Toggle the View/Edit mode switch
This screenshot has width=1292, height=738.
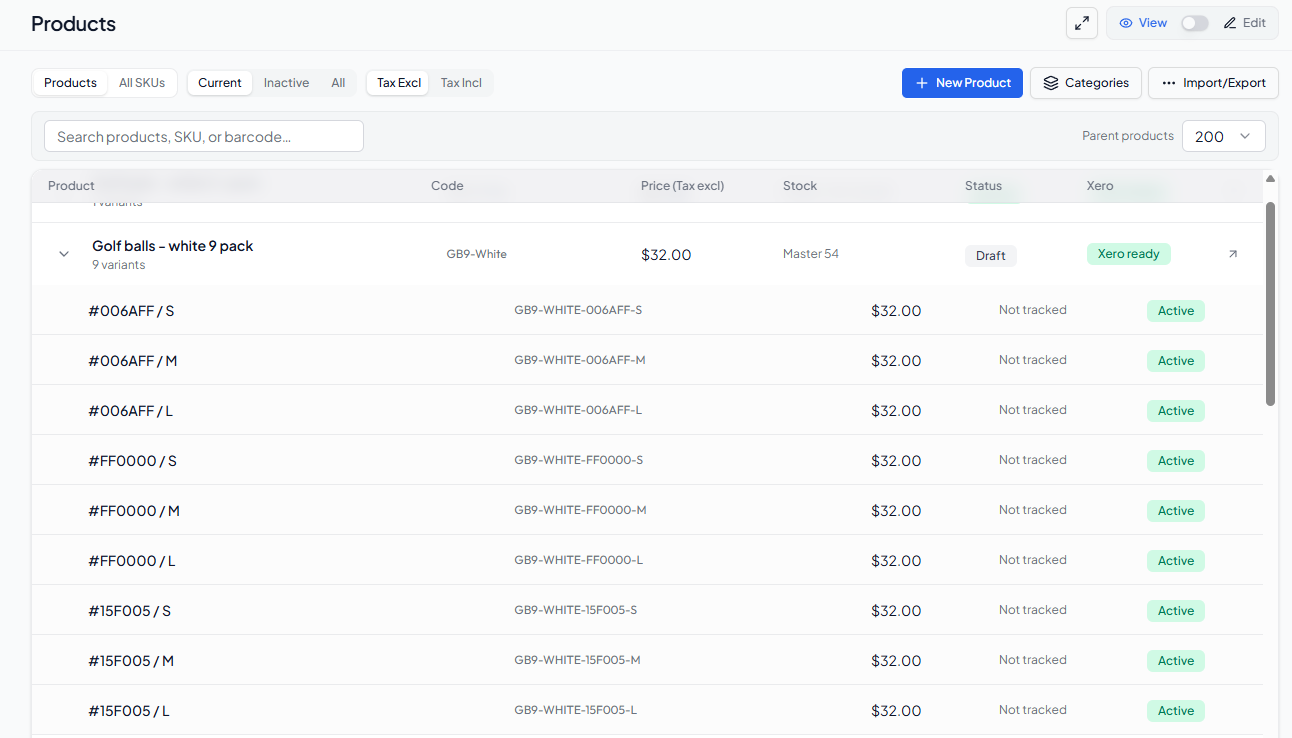click(x=1195, y=23)
